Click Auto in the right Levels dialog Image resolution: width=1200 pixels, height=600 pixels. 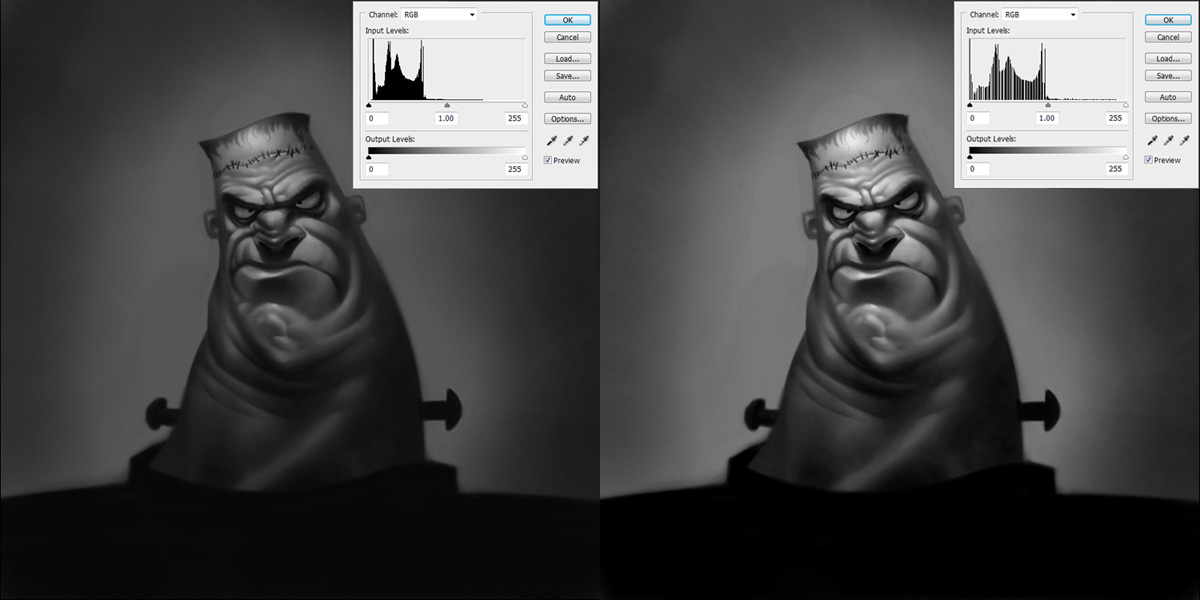(1168, 97)
